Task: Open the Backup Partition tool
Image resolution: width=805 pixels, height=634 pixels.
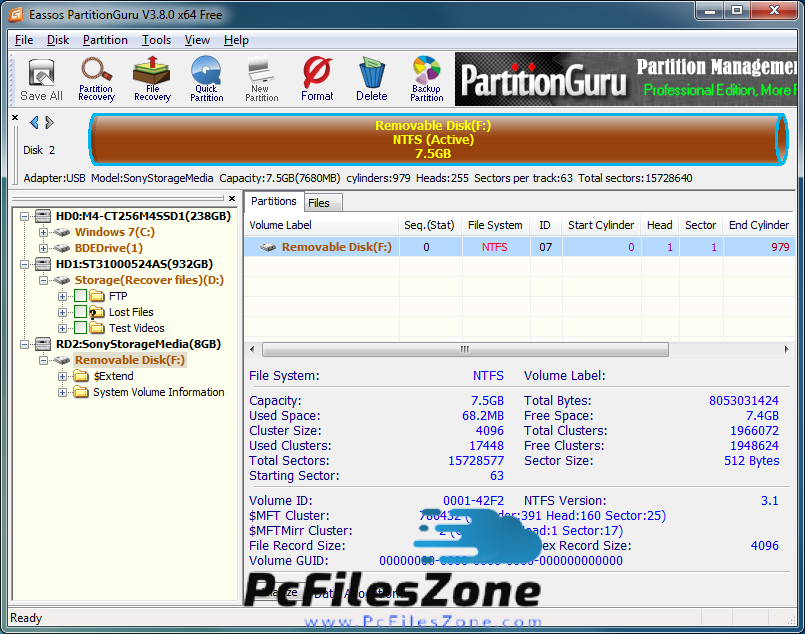Action: tap(426, 79)
